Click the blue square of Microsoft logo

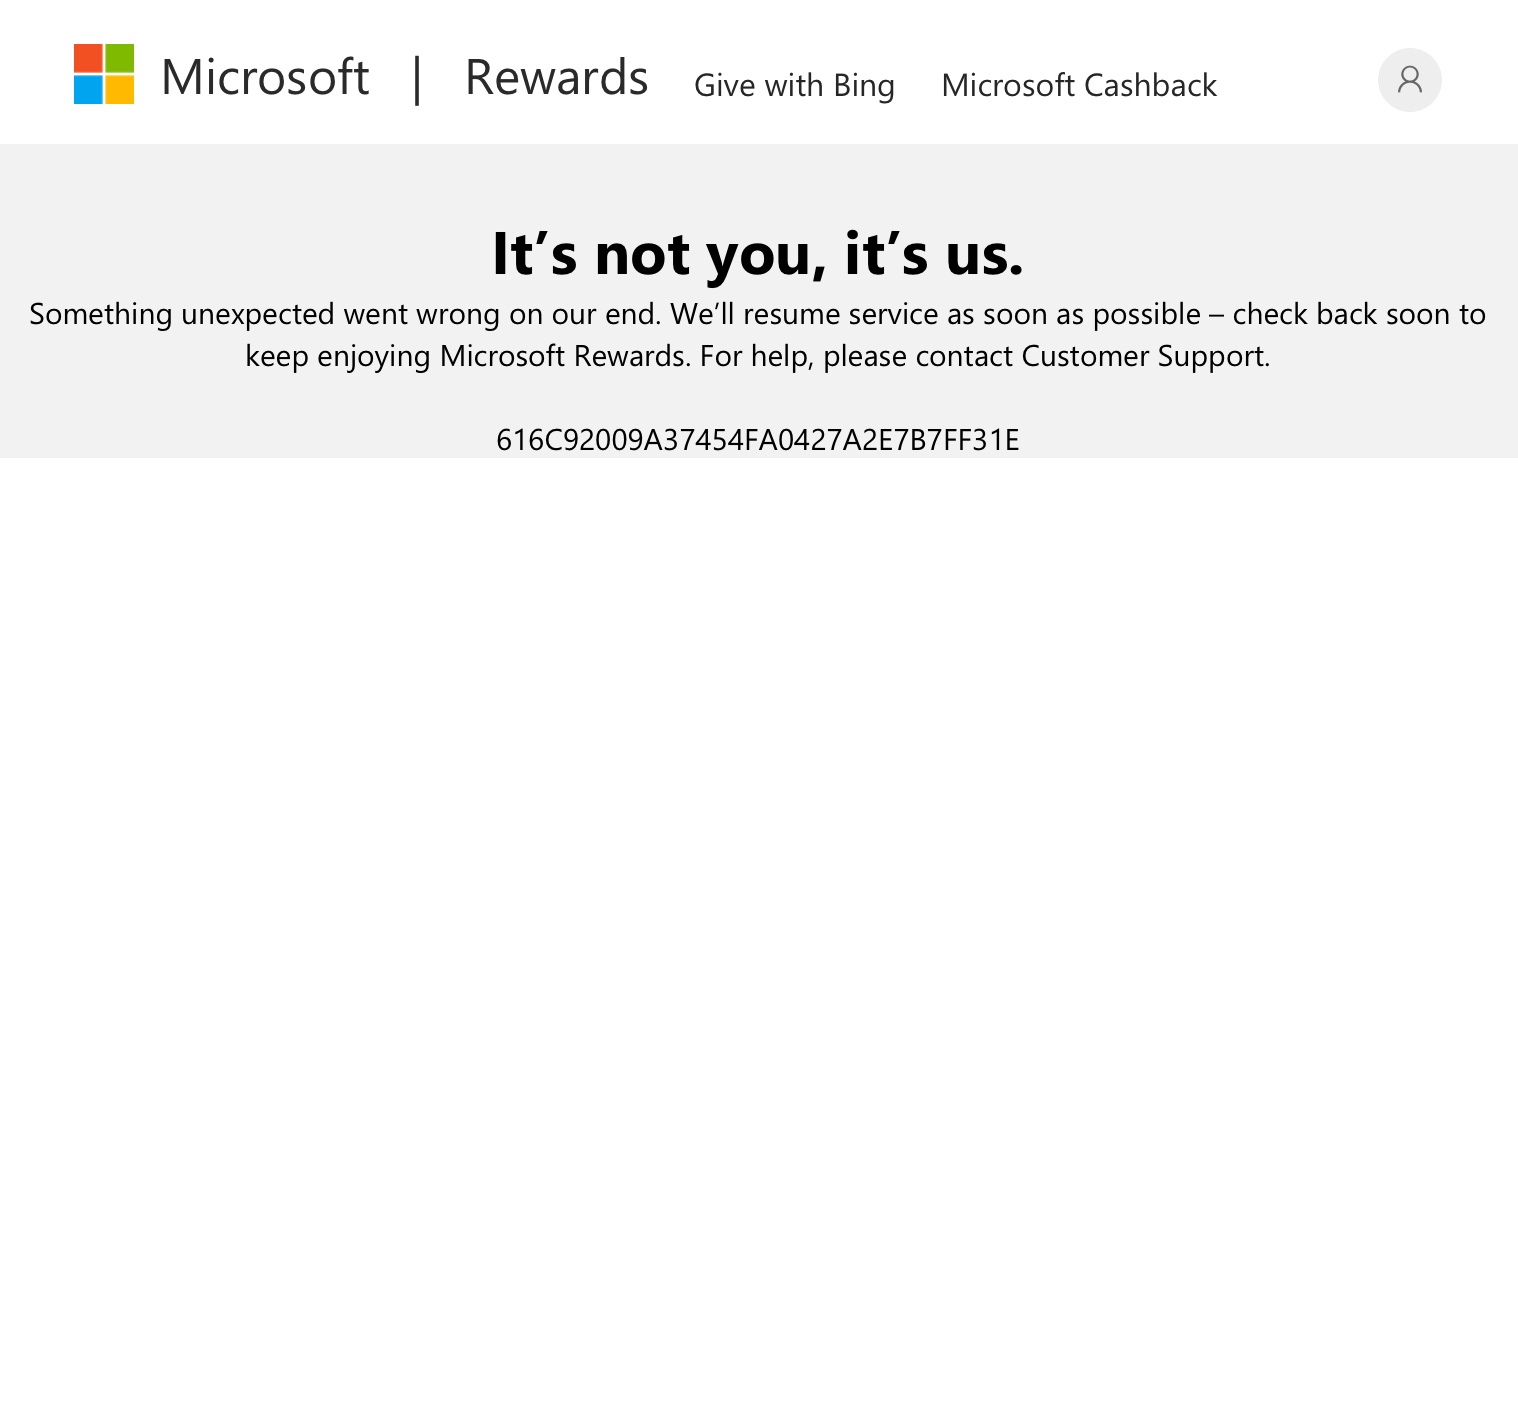point(88,90)
